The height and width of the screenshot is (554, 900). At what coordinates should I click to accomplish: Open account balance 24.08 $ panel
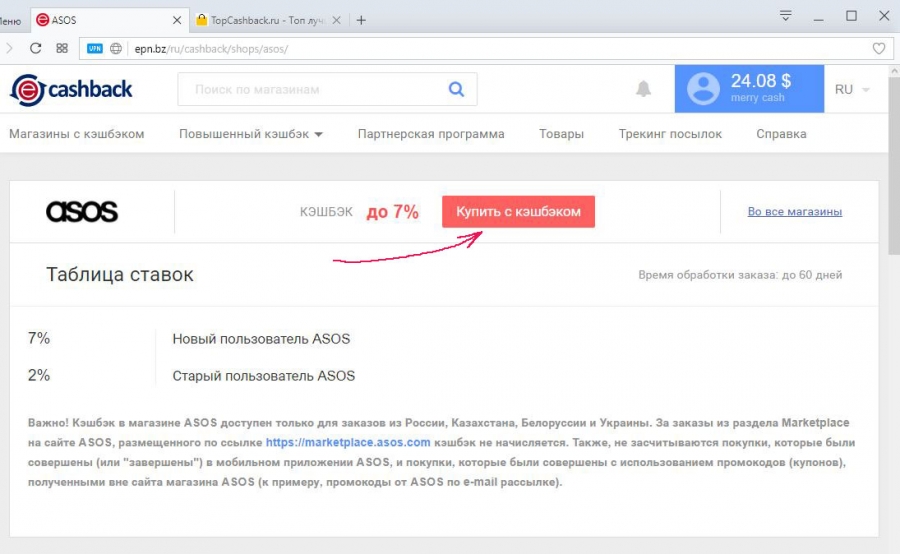[x=749, y=88]
